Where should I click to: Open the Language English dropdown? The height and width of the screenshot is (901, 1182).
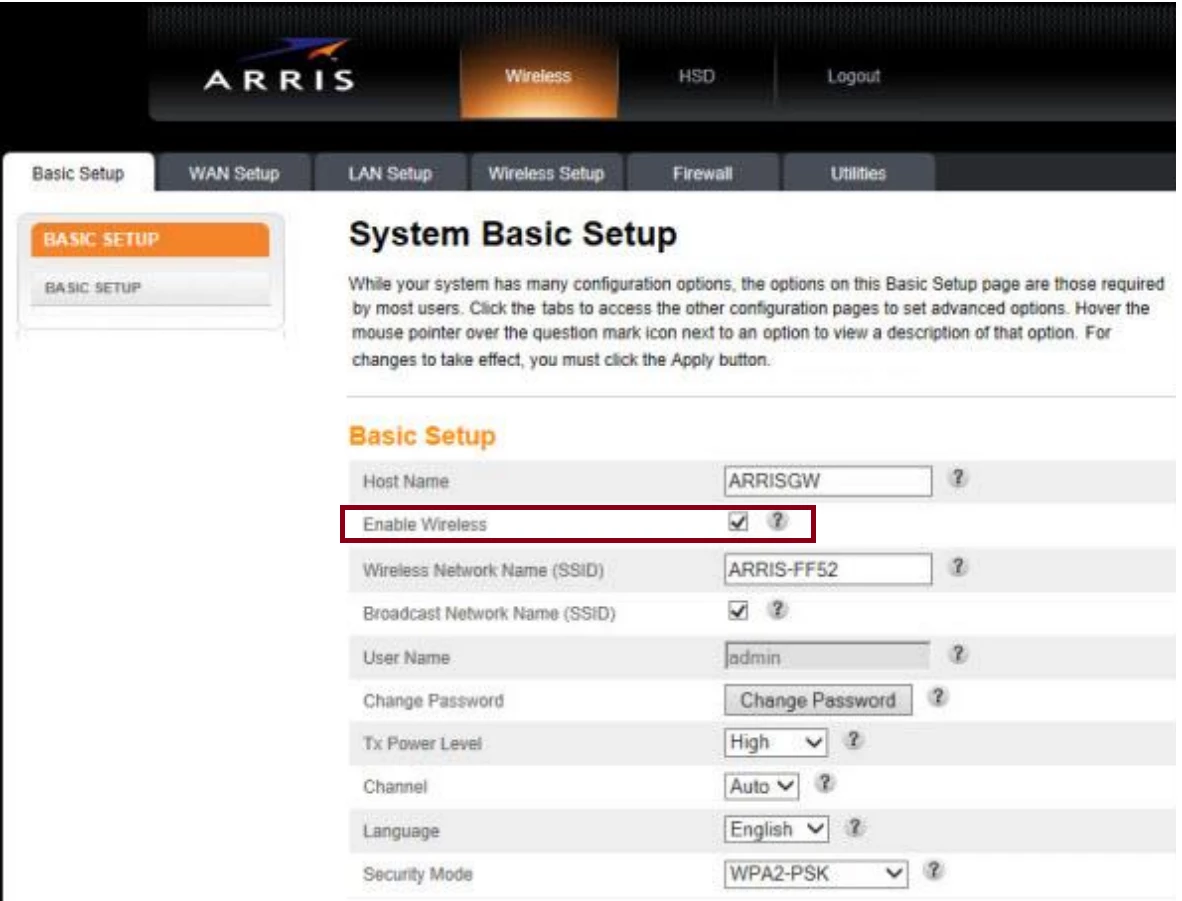point(776,830)
